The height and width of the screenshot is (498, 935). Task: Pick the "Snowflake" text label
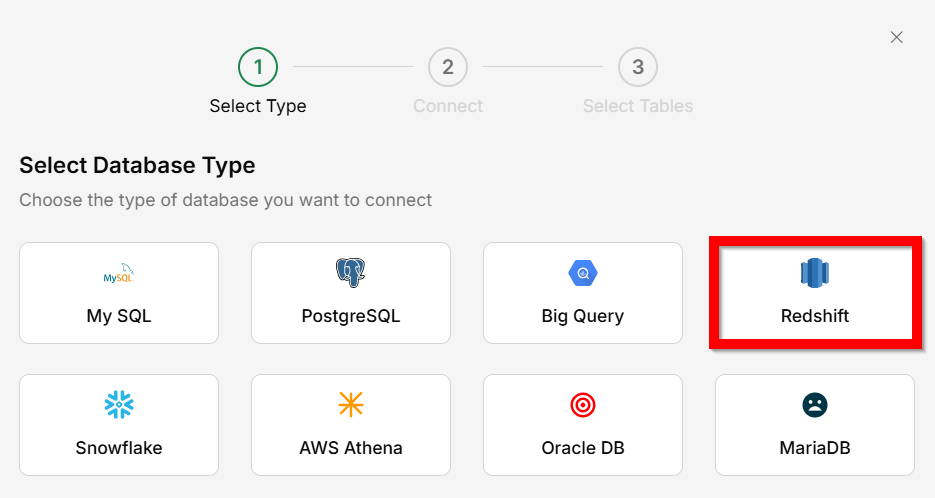coord(119,448)
